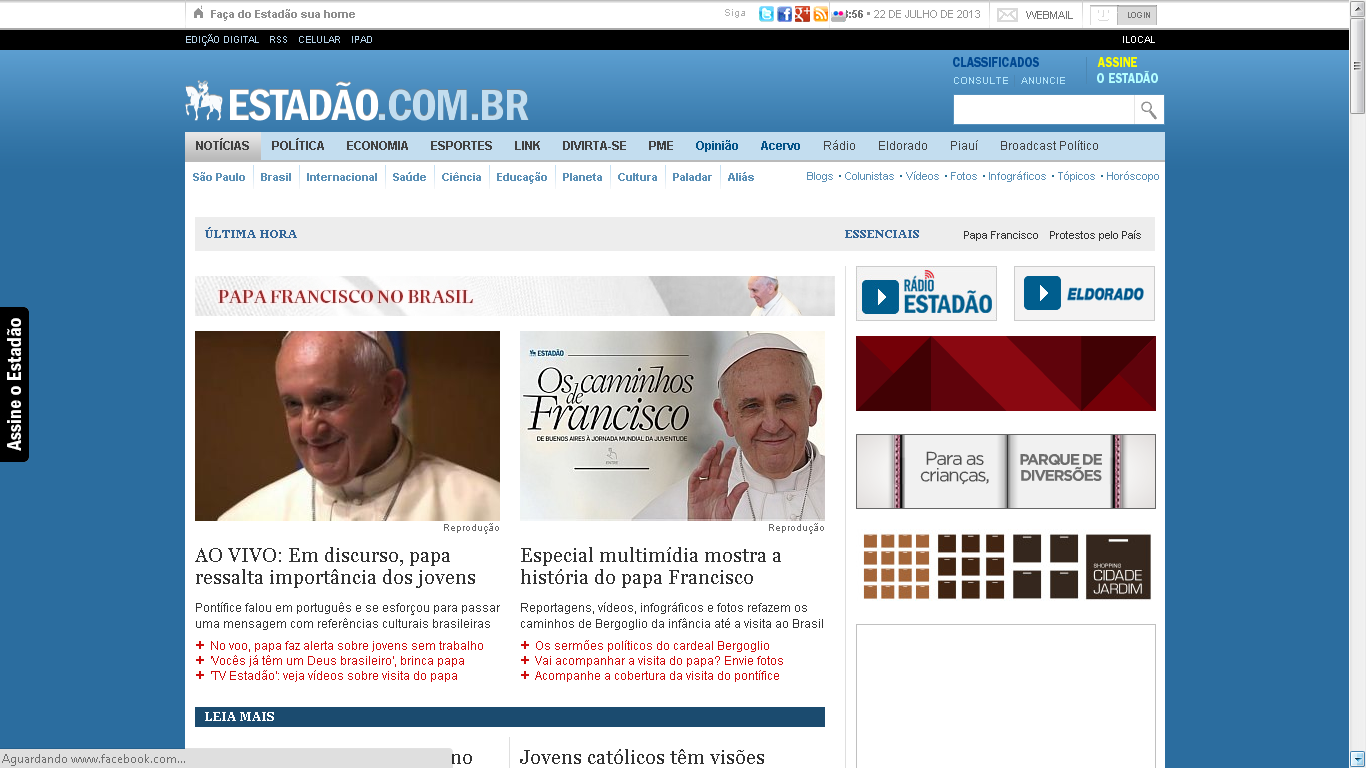The image size is (1366, 768).
Task: Open the Piauí menu item
Action: pos(964,146)
